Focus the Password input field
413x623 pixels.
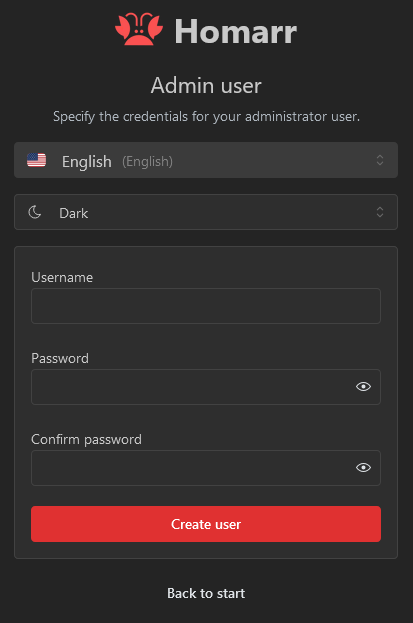pyautogui.click(x=206, y=387)
